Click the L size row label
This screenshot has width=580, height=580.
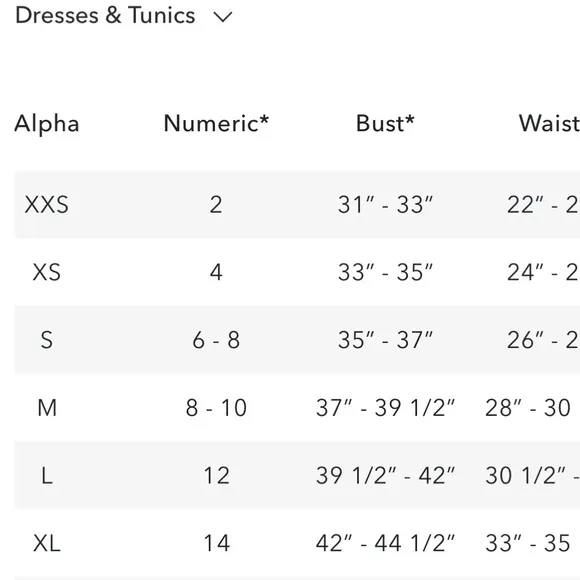(47, 476)
